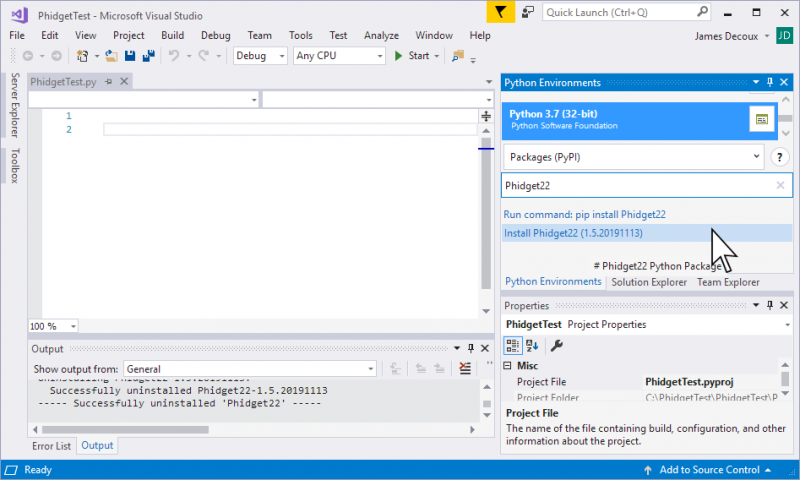800x480 pixels.
Task: Click the navigate forward arrow icon
Action: (57, 56)
